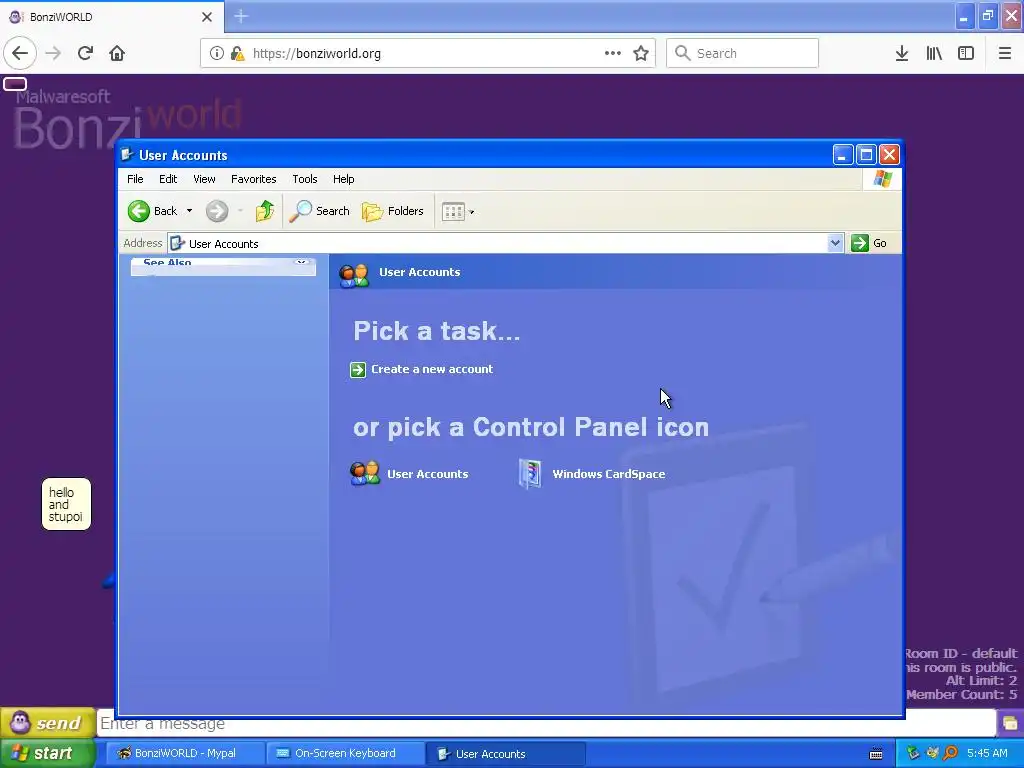Bookmark this page with the star icon

pyautogui.click(x=641, y=53)
